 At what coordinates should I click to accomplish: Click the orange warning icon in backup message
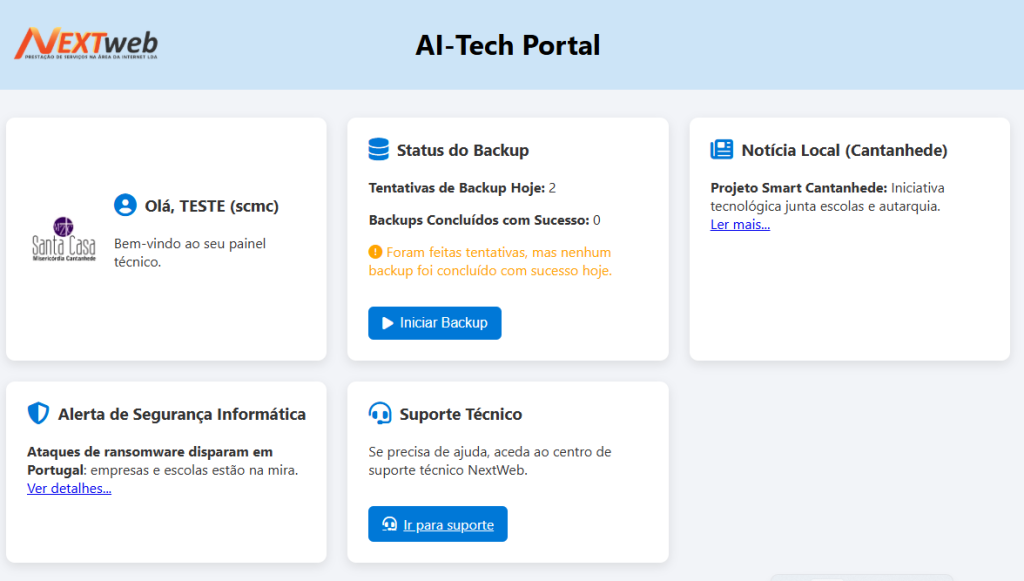pyautogui.click(x=375, y=252)
